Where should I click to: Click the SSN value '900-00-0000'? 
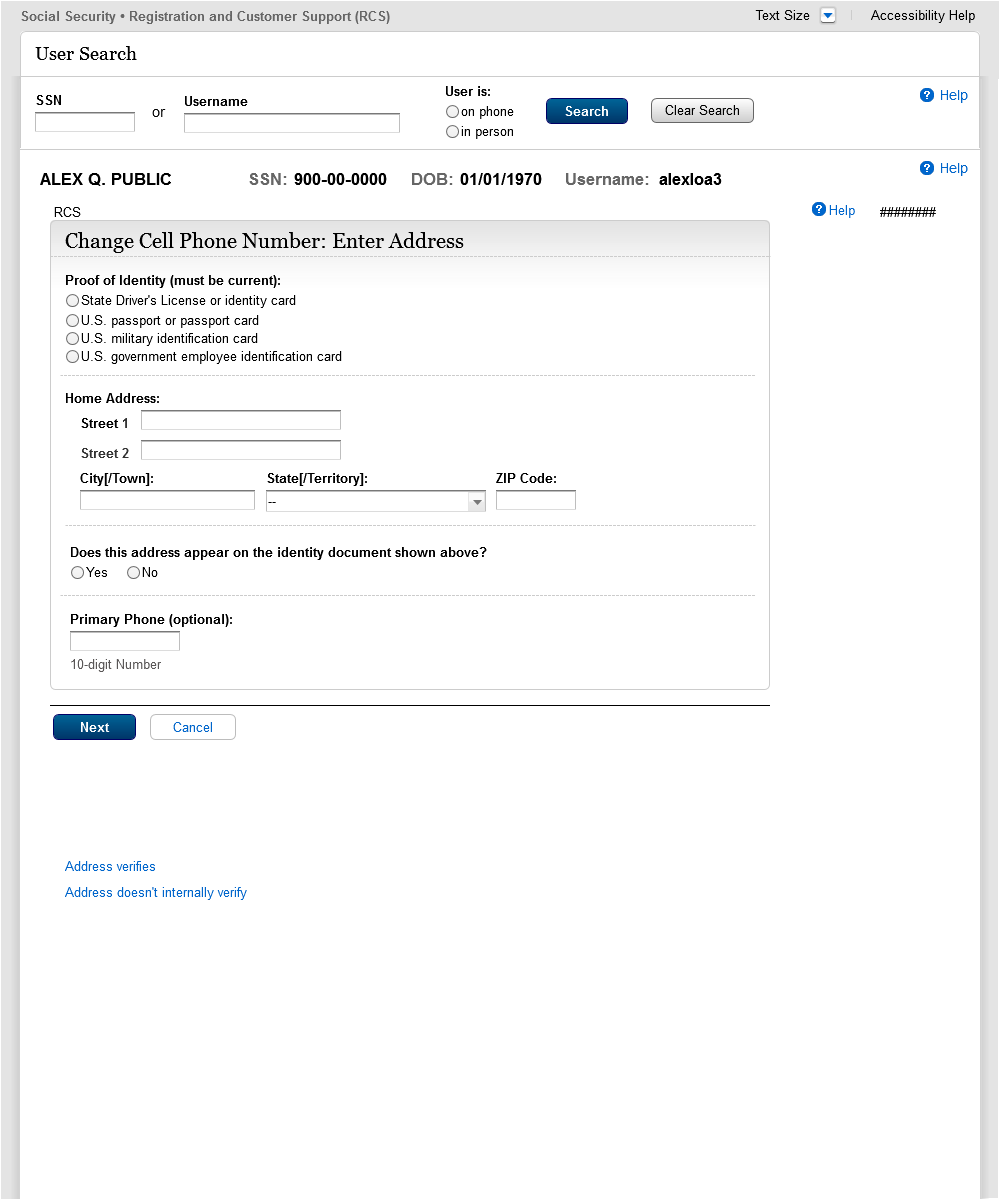tap(340, 180)
